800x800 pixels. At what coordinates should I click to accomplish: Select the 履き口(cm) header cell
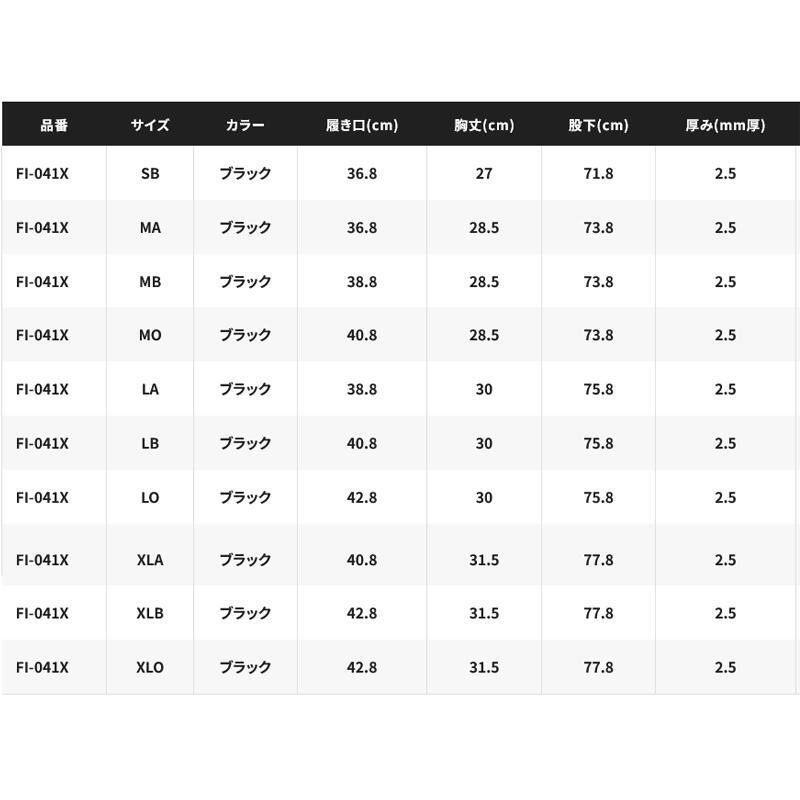[x=362, y=125]
